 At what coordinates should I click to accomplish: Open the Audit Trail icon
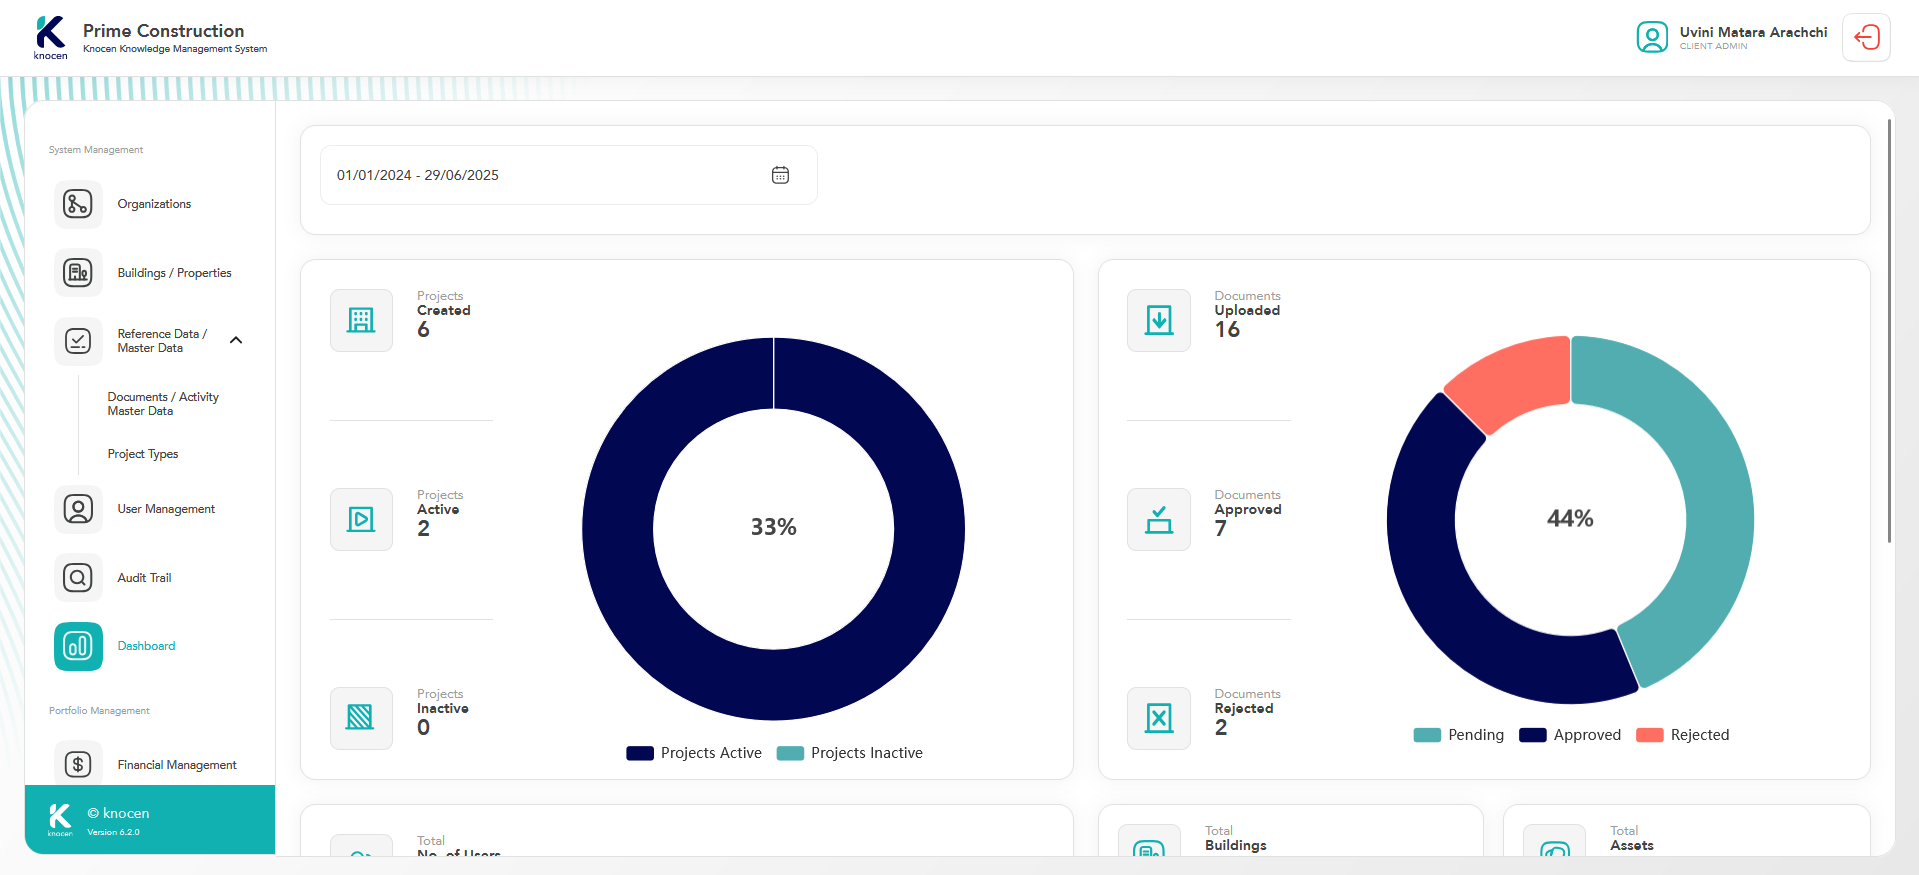pos(78,578)
